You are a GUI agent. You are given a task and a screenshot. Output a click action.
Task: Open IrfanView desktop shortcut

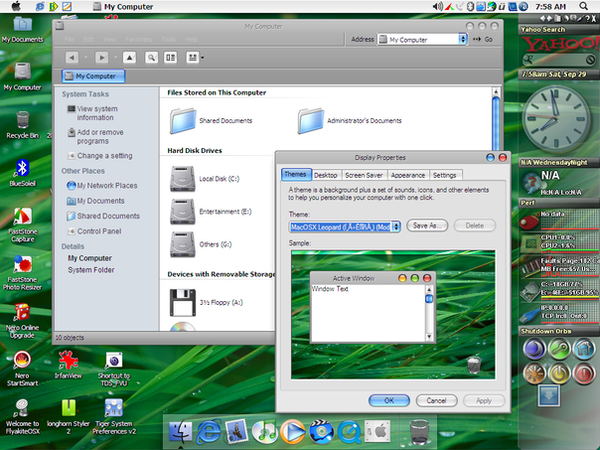point(69,359)
